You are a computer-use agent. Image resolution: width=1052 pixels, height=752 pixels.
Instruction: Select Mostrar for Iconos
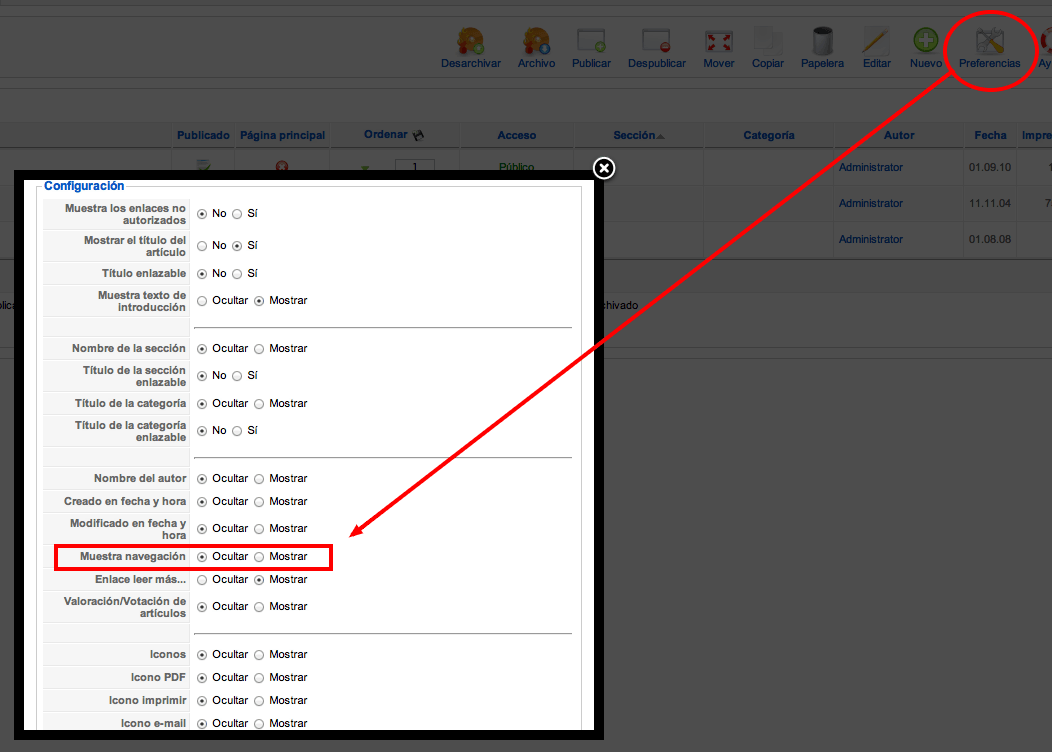click(259, 655)
